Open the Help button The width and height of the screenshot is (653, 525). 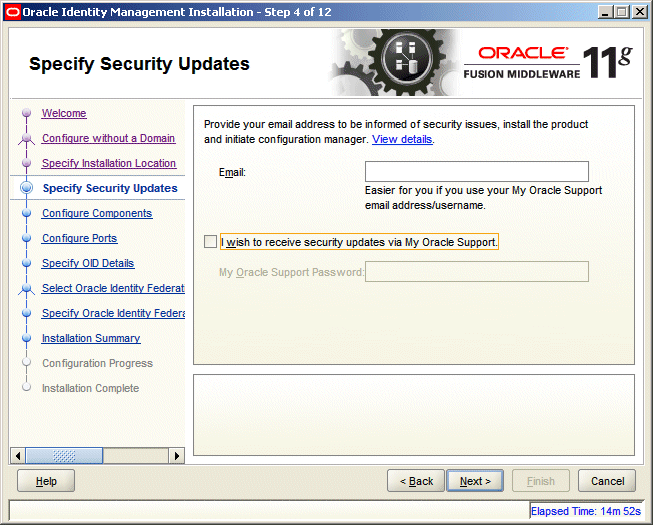[x=46, y=481]
